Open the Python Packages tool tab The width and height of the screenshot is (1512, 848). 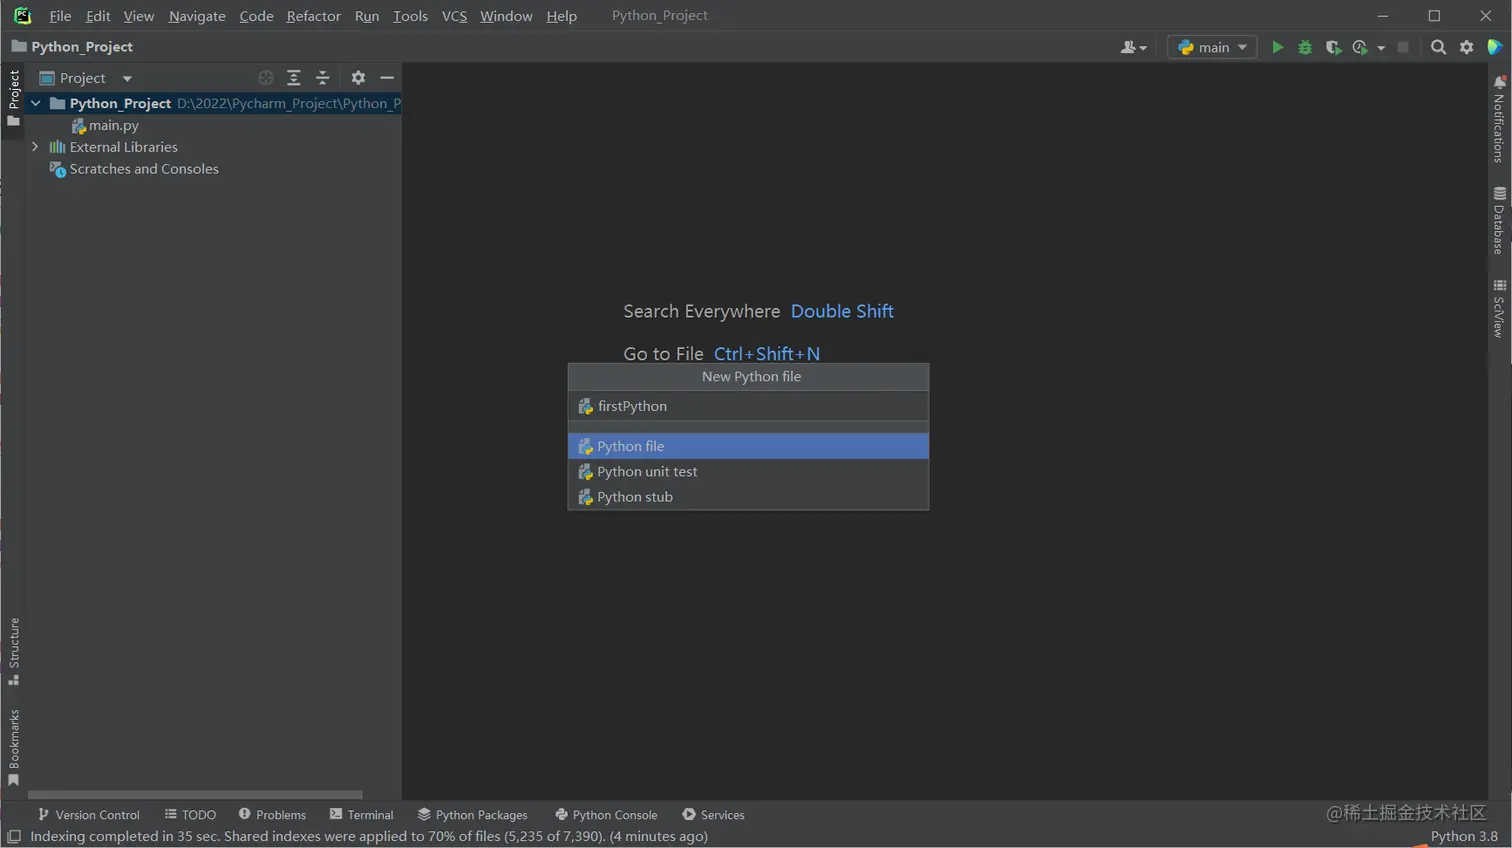click(472, 815)
